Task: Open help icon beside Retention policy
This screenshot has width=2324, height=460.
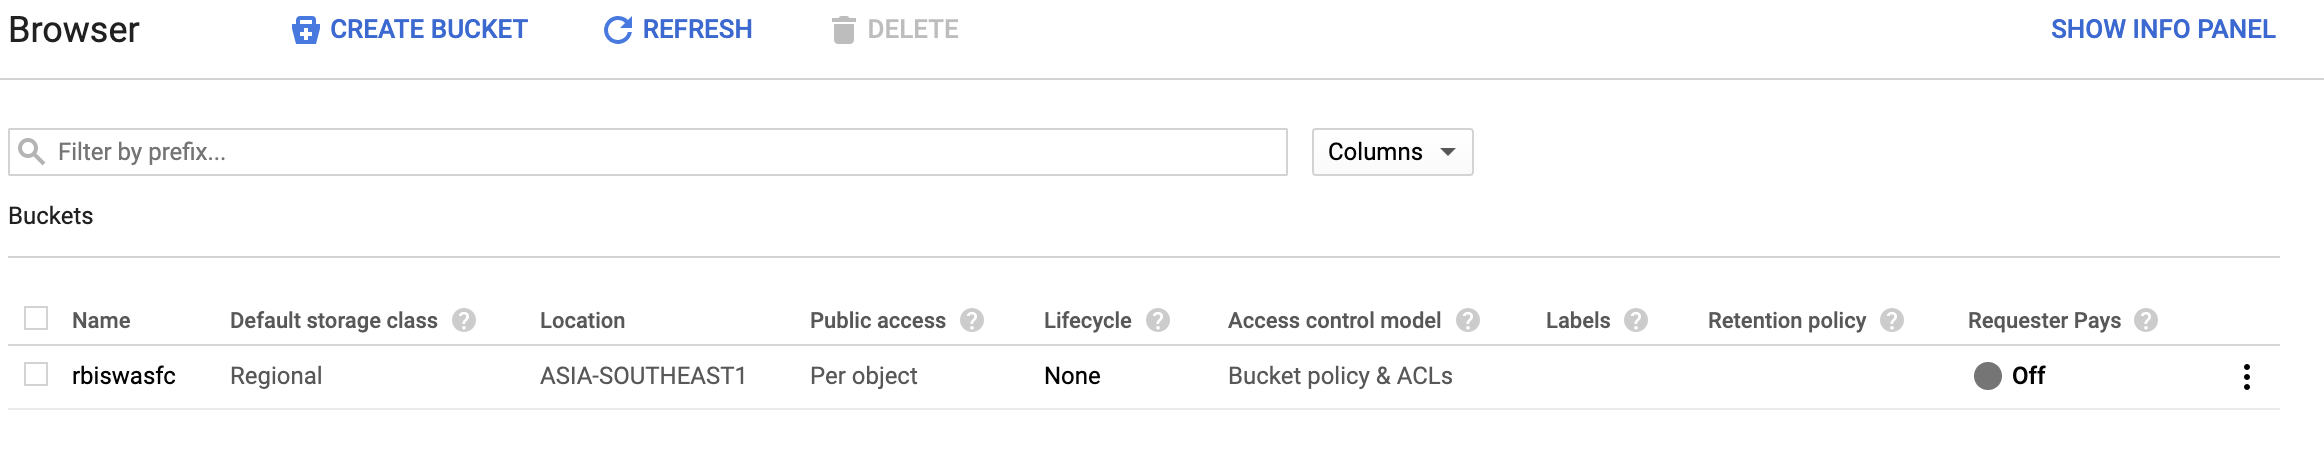Action: tap(1892, 320)
